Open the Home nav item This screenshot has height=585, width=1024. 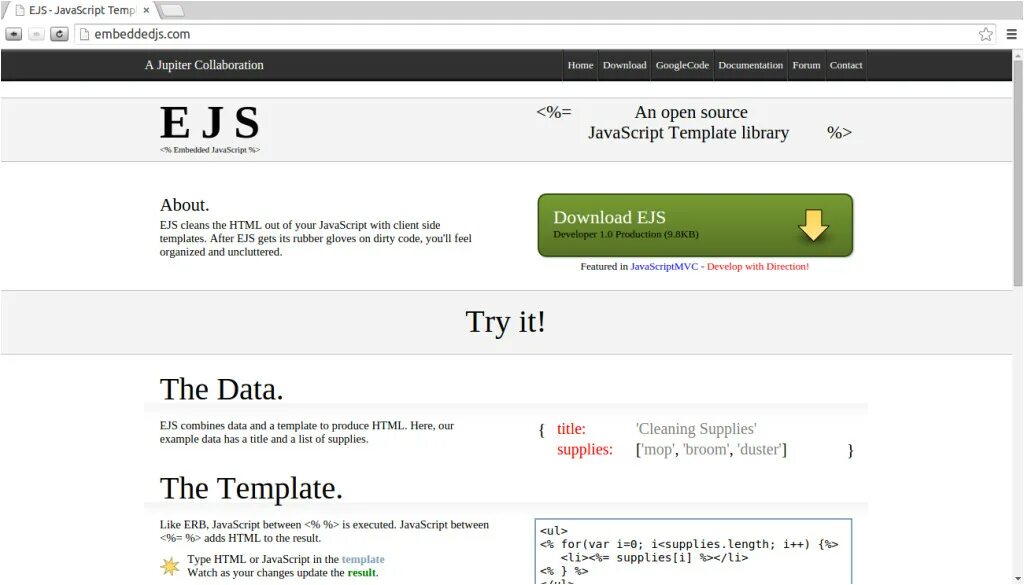(x=580, y=65)
